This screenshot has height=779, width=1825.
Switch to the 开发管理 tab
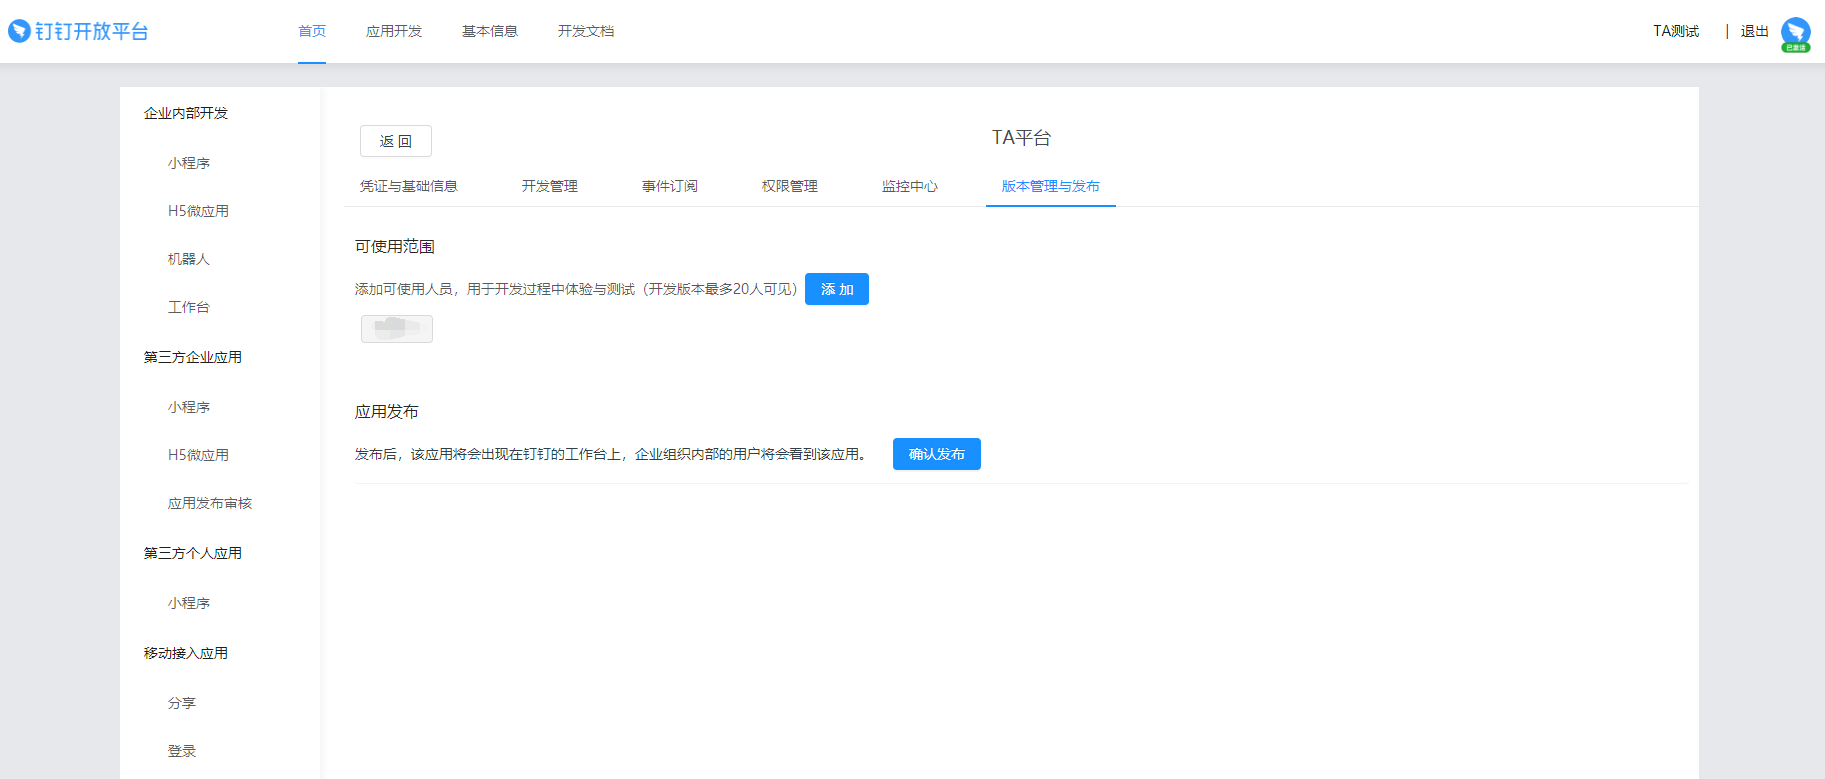550,186
